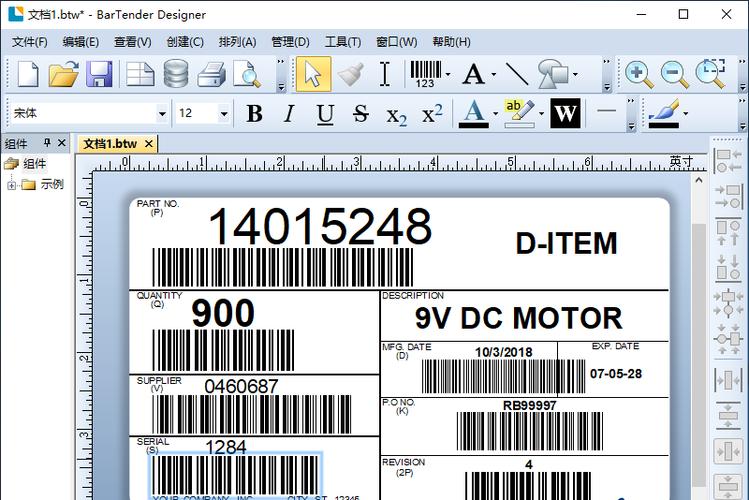Open the 管理(D) menu
This screenshot has height=500, width=749.
tap(290, 42)
